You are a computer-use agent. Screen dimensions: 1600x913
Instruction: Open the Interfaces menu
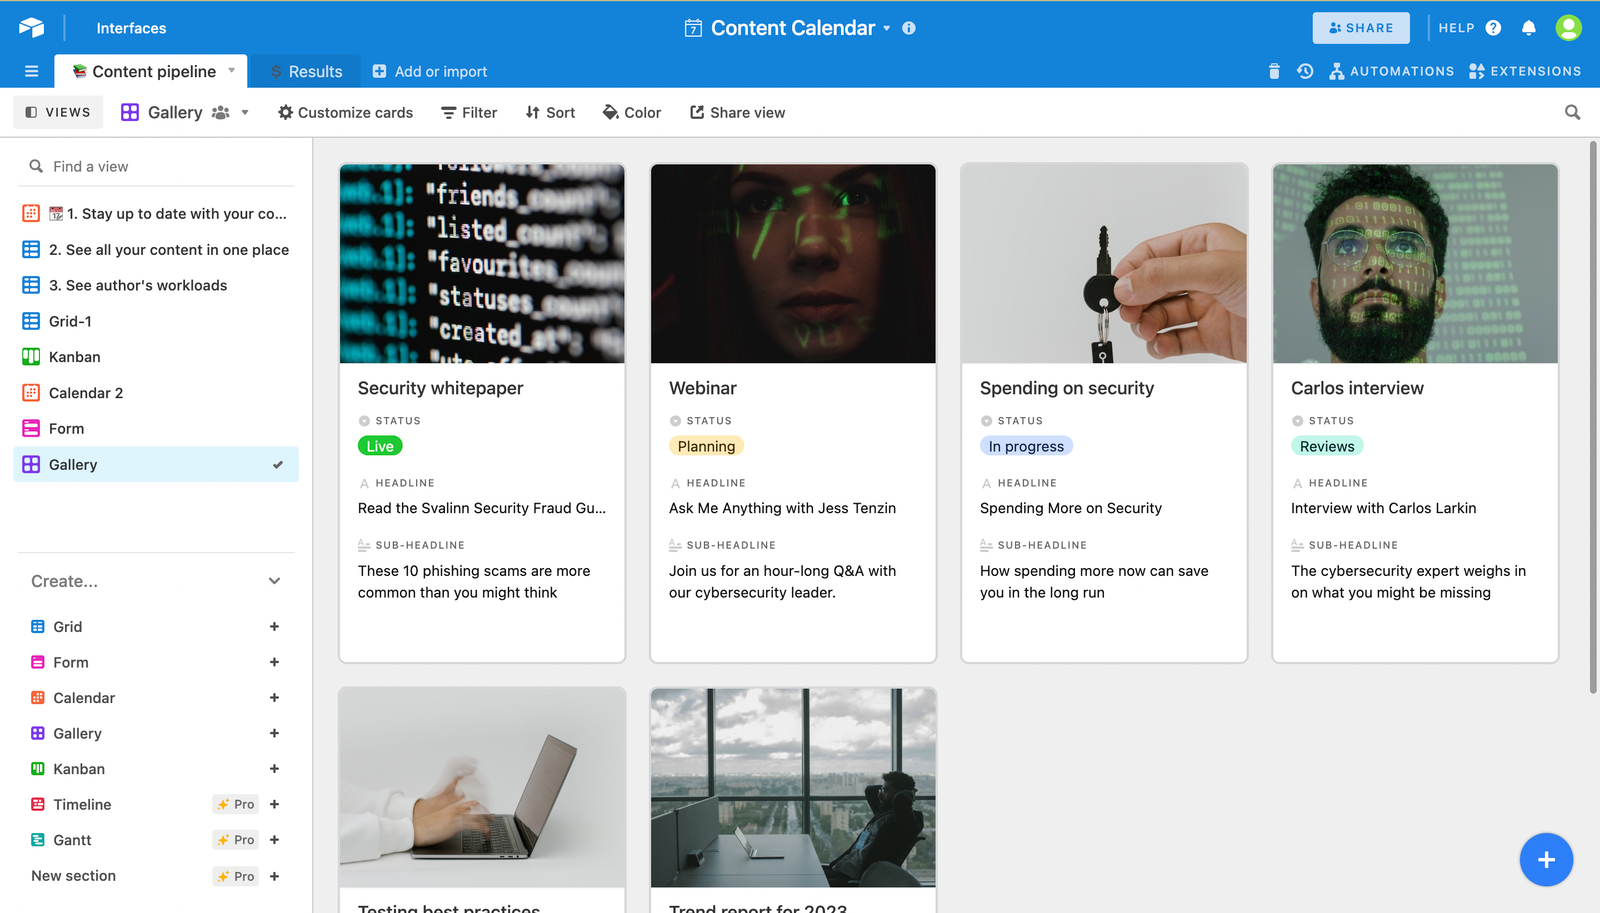(131, 28)
